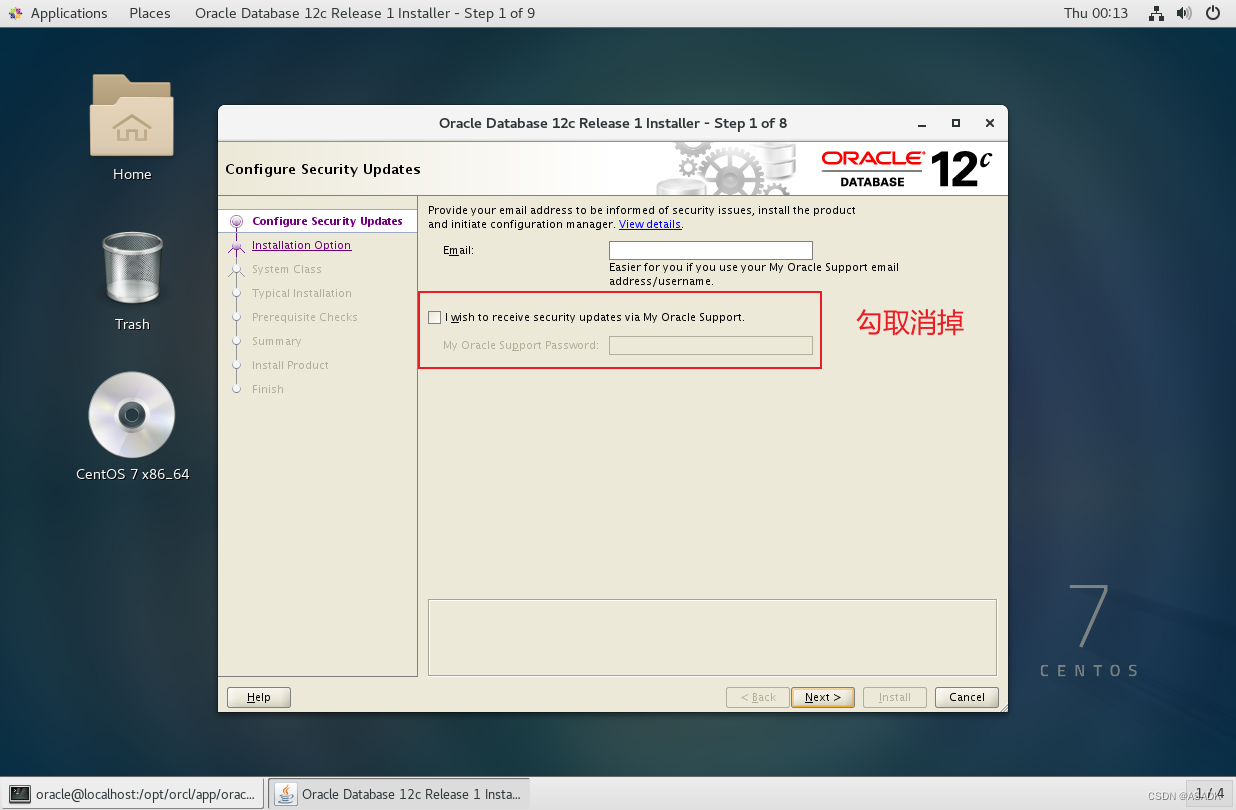Open the clock showing Thu 00:13

click(x=1096, y=13)
